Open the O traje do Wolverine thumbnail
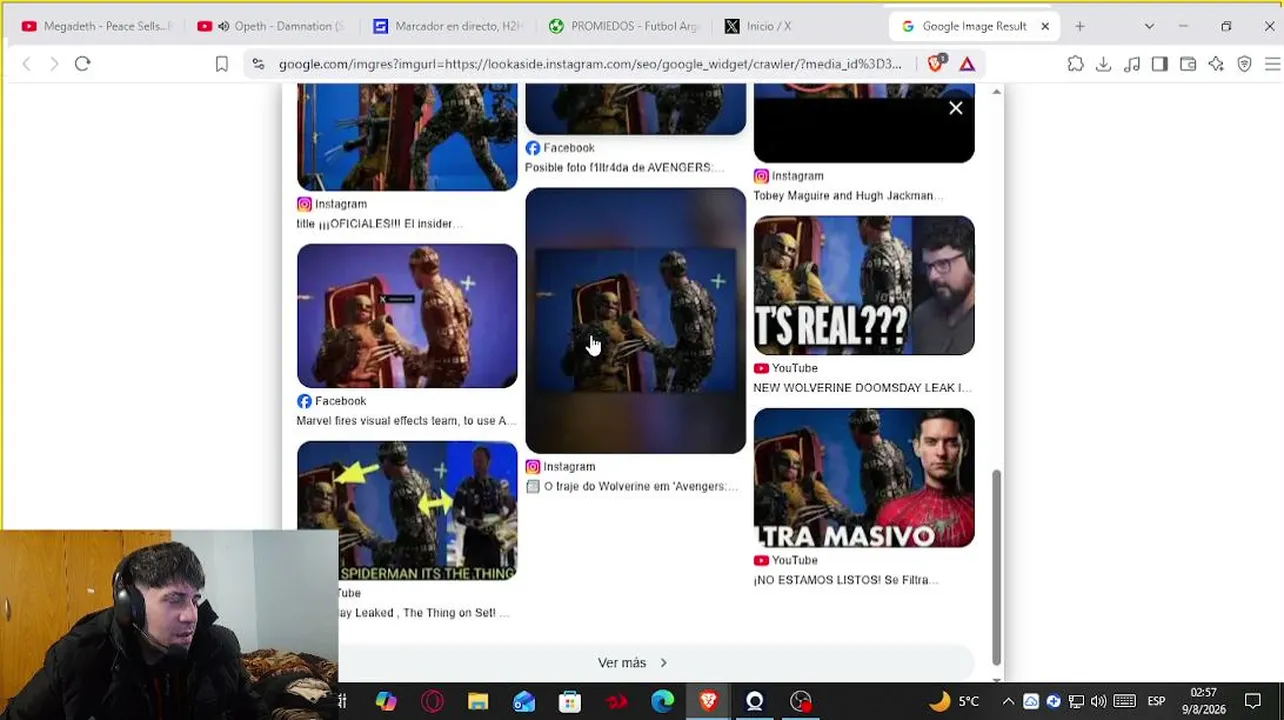Screen dimensions: 1284x720 click(x=636, y=321)
